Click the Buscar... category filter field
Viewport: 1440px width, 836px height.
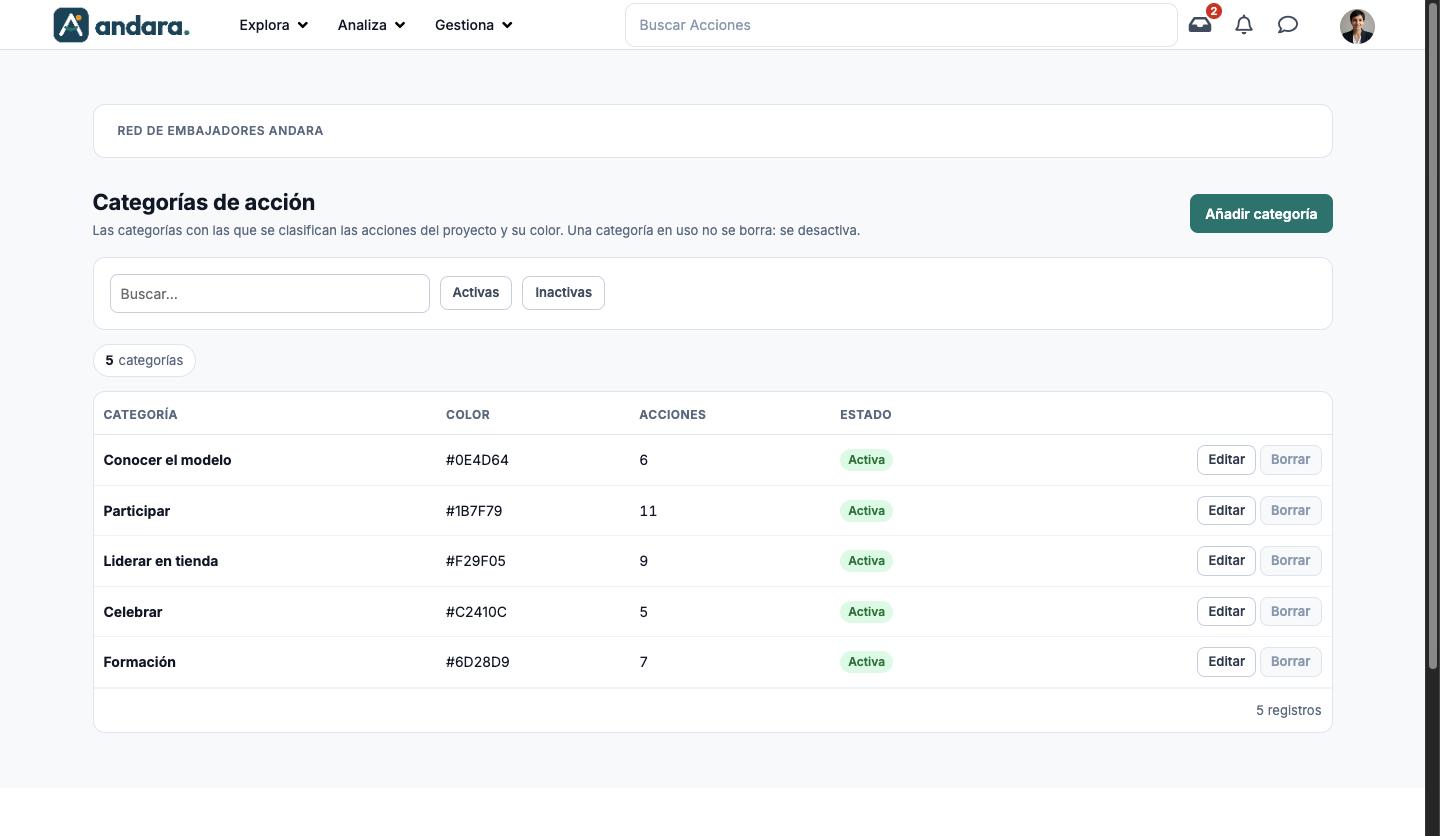tap(270, 293)
